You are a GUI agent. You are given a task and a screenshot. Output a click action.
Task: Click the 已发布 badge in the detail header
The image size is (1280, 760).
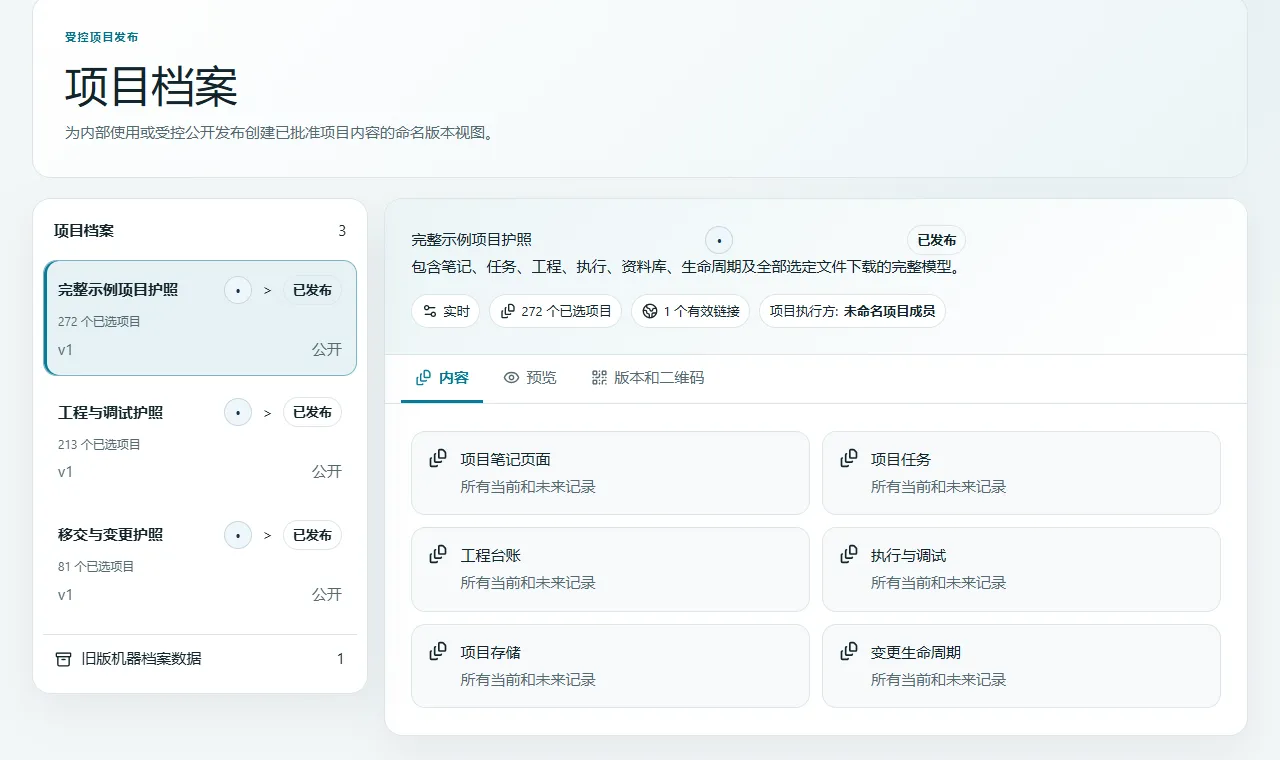point(937,240)
